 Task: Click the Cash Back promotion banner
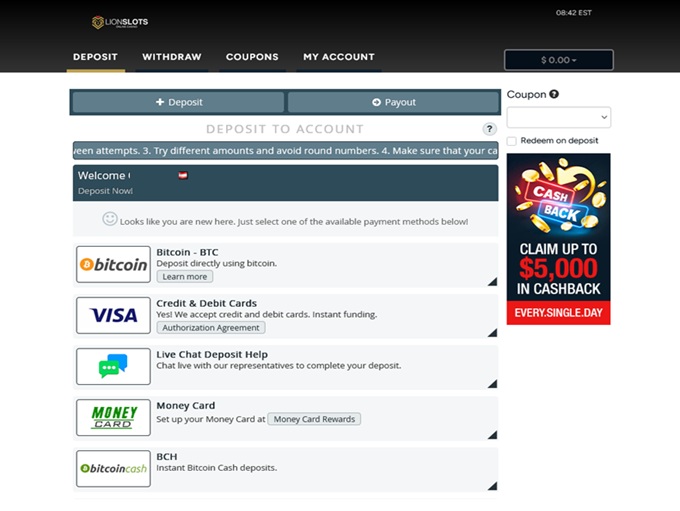click(558, 239)
